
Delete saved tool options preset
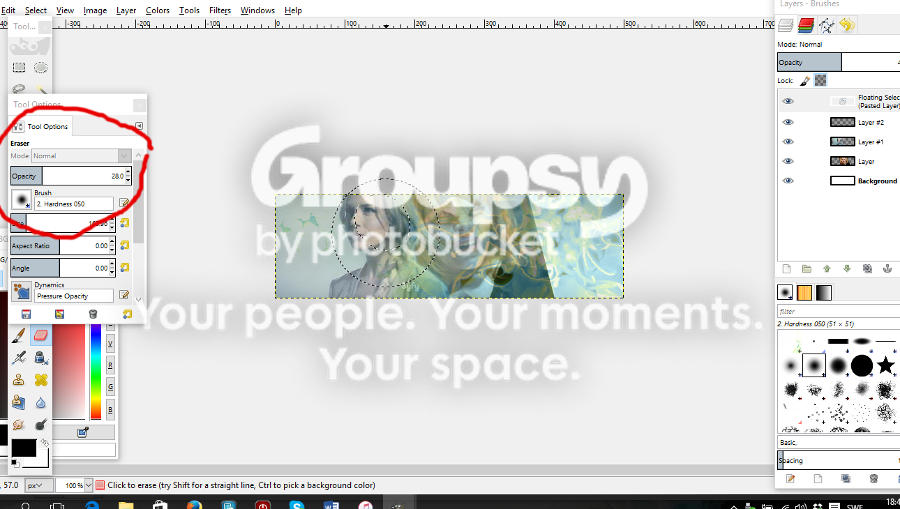pos(93,314)
